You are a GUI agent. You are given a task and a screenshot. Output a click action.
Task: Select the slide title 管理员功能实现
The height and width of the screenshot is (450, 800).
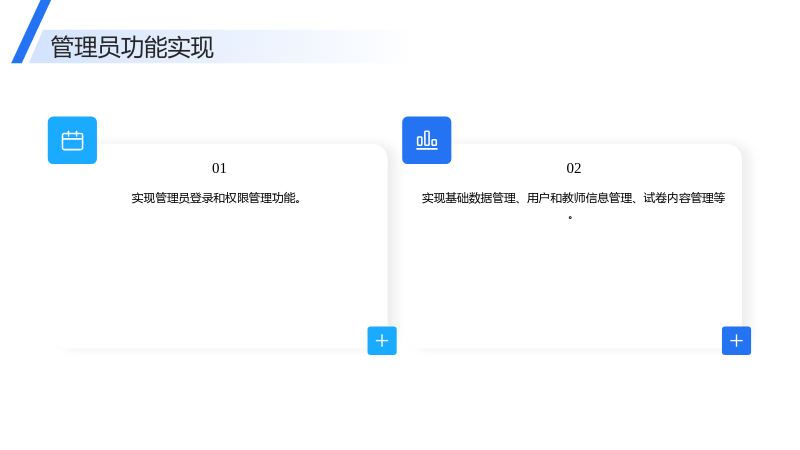pyautogui.click(x=132, y=47)
